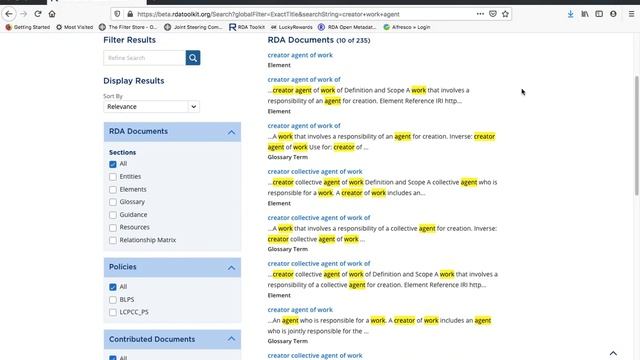Check the Glossary section checkbox
Screen dimensions: 640x360
click(113, 202)
